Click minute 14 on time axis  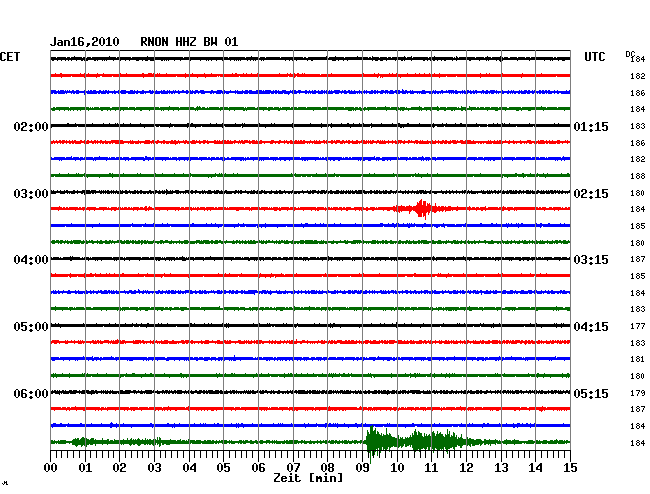point(535,467)
